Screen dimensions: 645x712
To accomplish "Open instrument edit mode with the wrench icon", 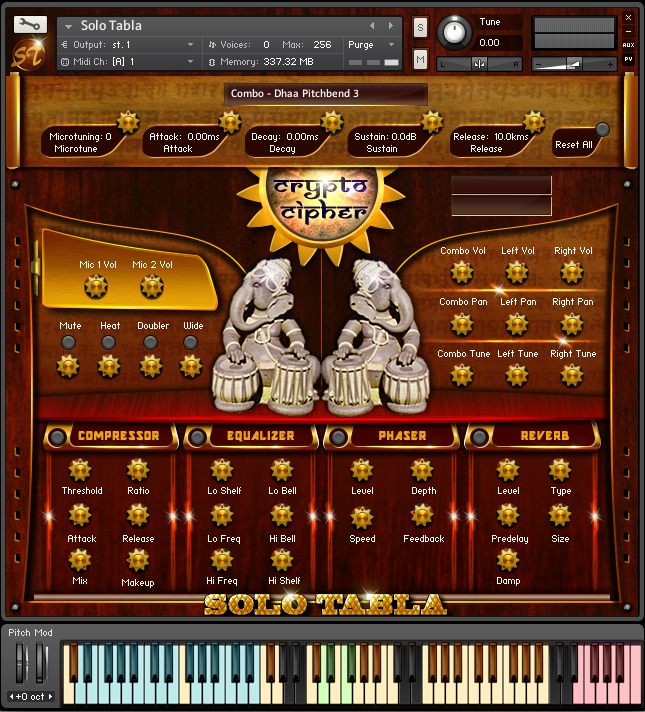I will click(30, 25).
